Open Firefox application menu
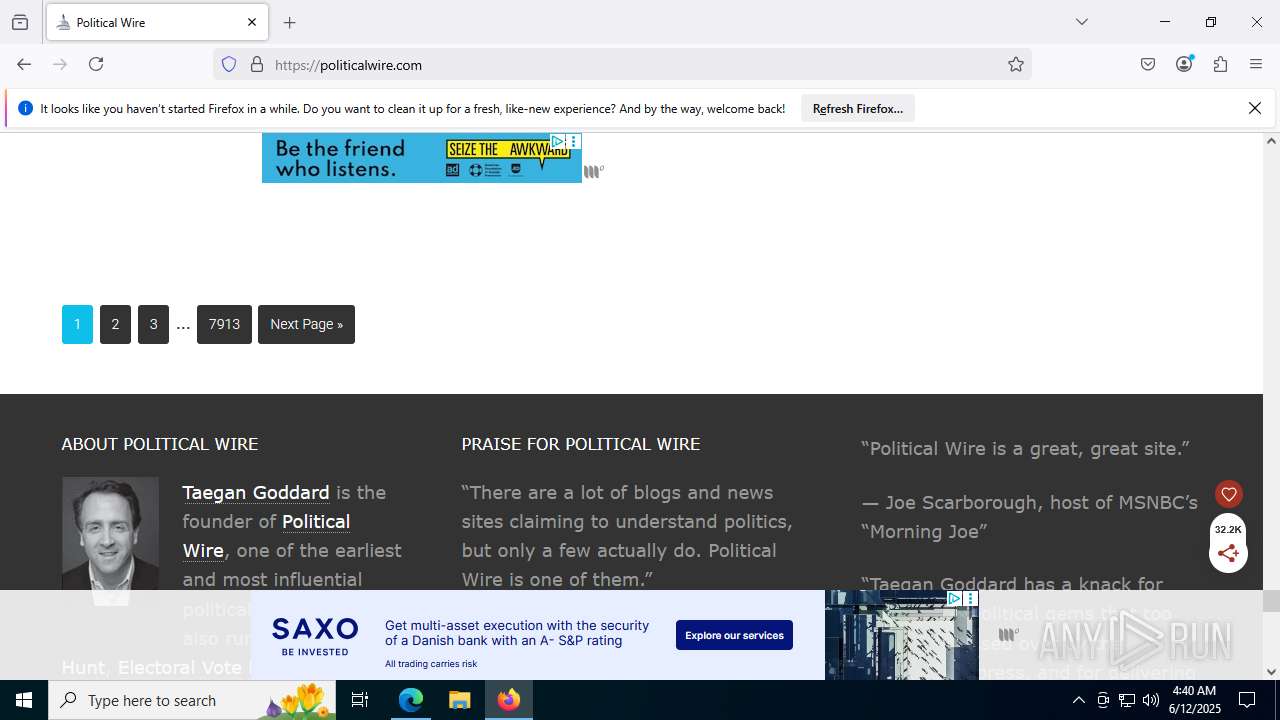Viewport: 1280px width, 720px height. pos(1256,64)
